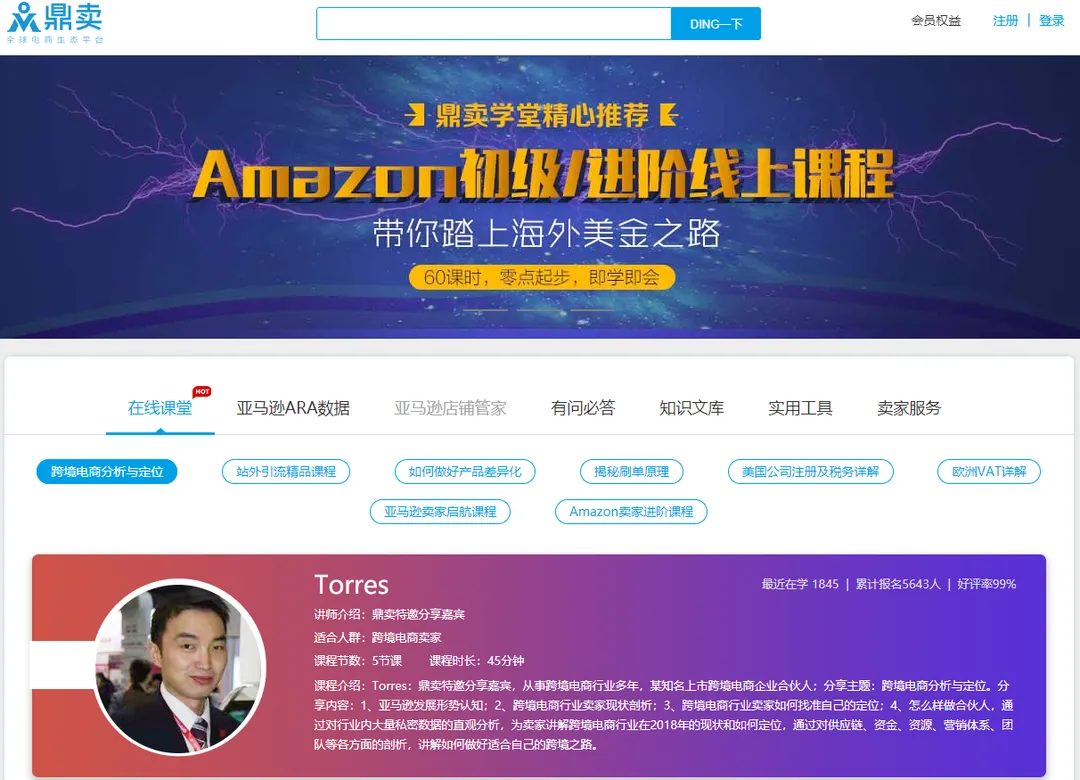The height and width of the screenshot is (780, 1080).
Task: Switch to the 亚马逊ARA数据 tab
Action: (x=293, y=408)
